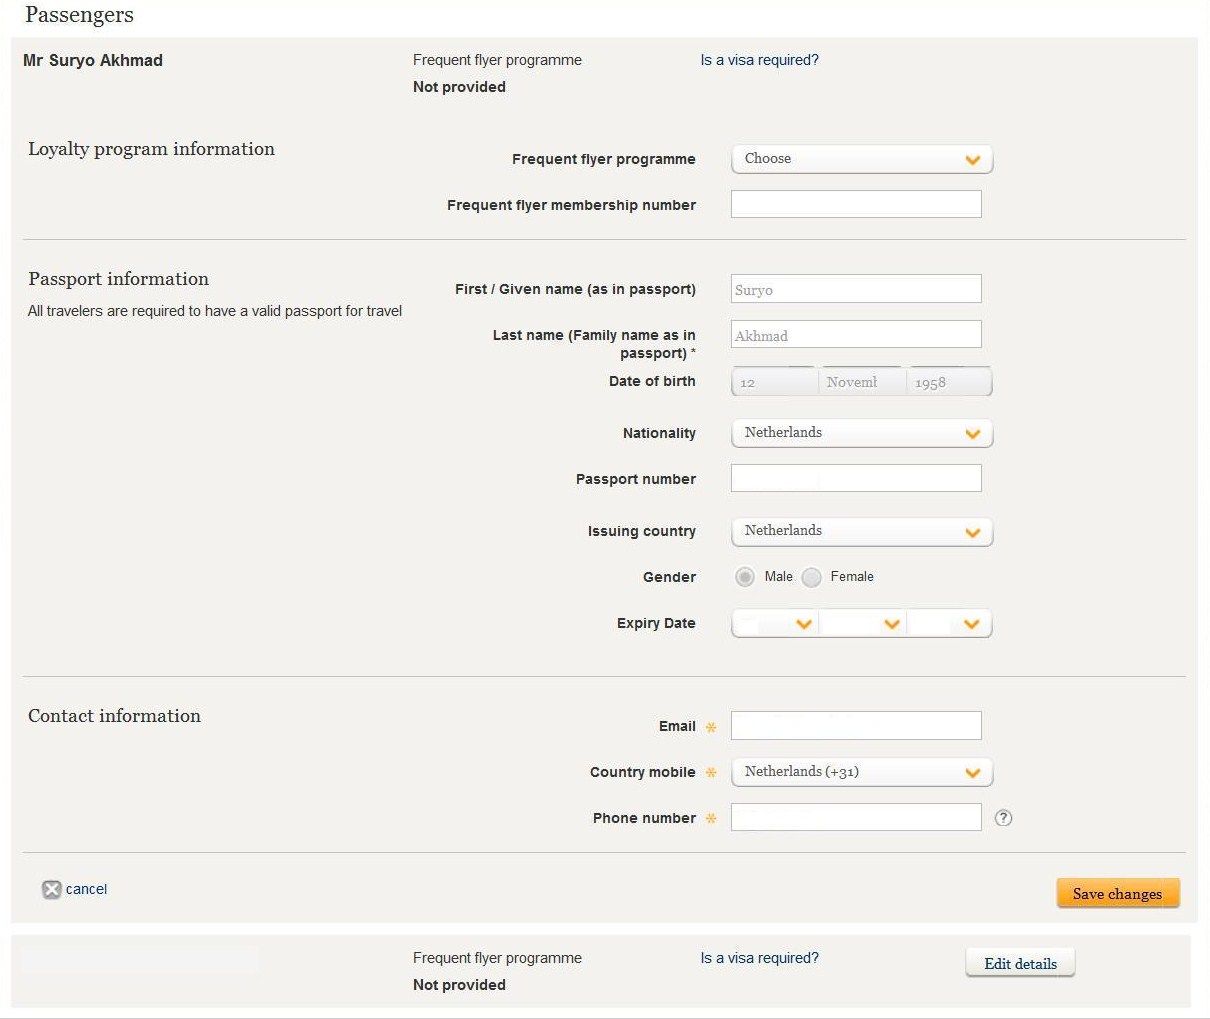Open the Issuing country dropdown
This screenshot has width=1210, height=1019.
861,531
